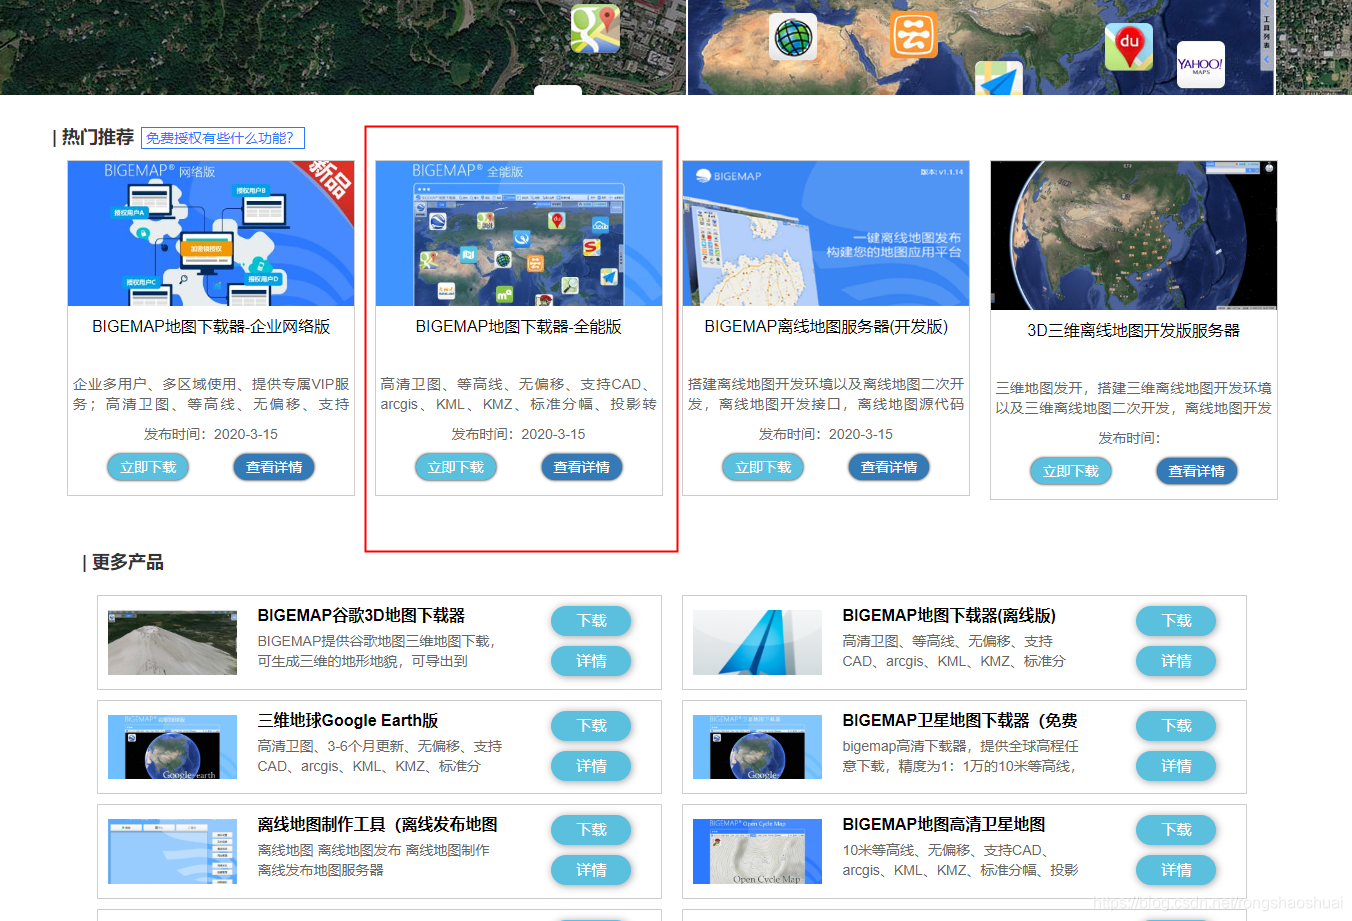Click the 更多产品 section heading
Screen dimensions: 1352x921
pyautogui.click(x=127, y=563)
